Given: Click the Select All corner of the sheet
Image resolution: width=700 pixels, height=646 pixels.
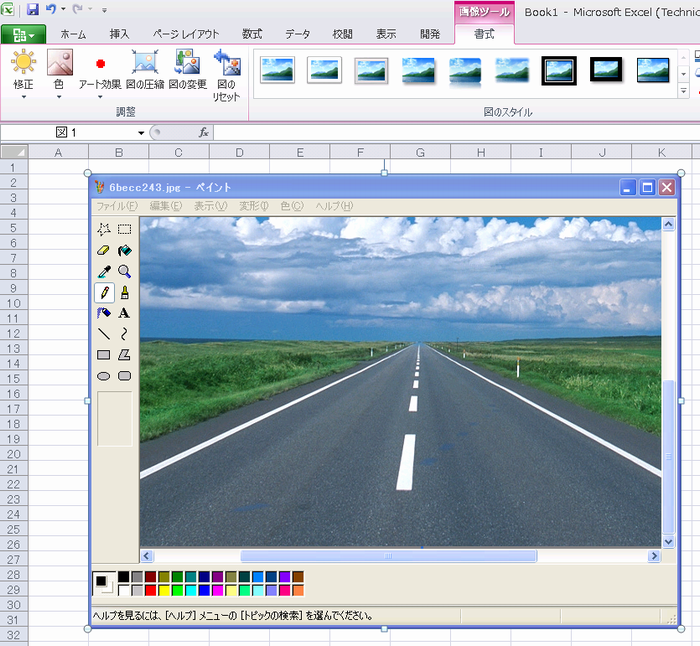Looking at the screenshot, I should pyautogui.click(x=14, y=152).
